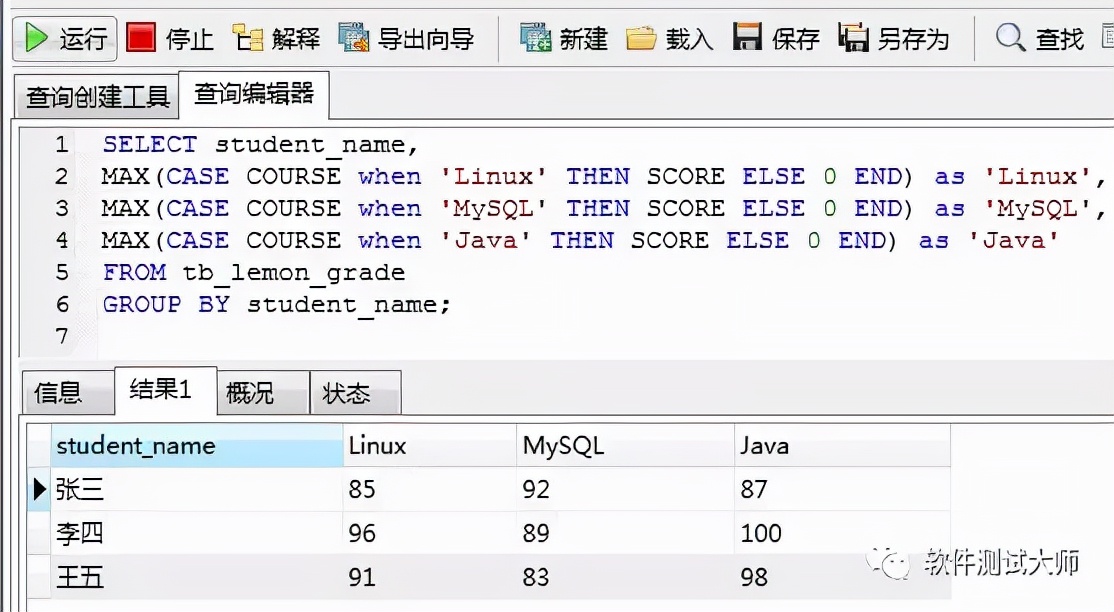Click the green Run (运行) icon
This screenshot has height=612, width=1114.
[37, 38]
